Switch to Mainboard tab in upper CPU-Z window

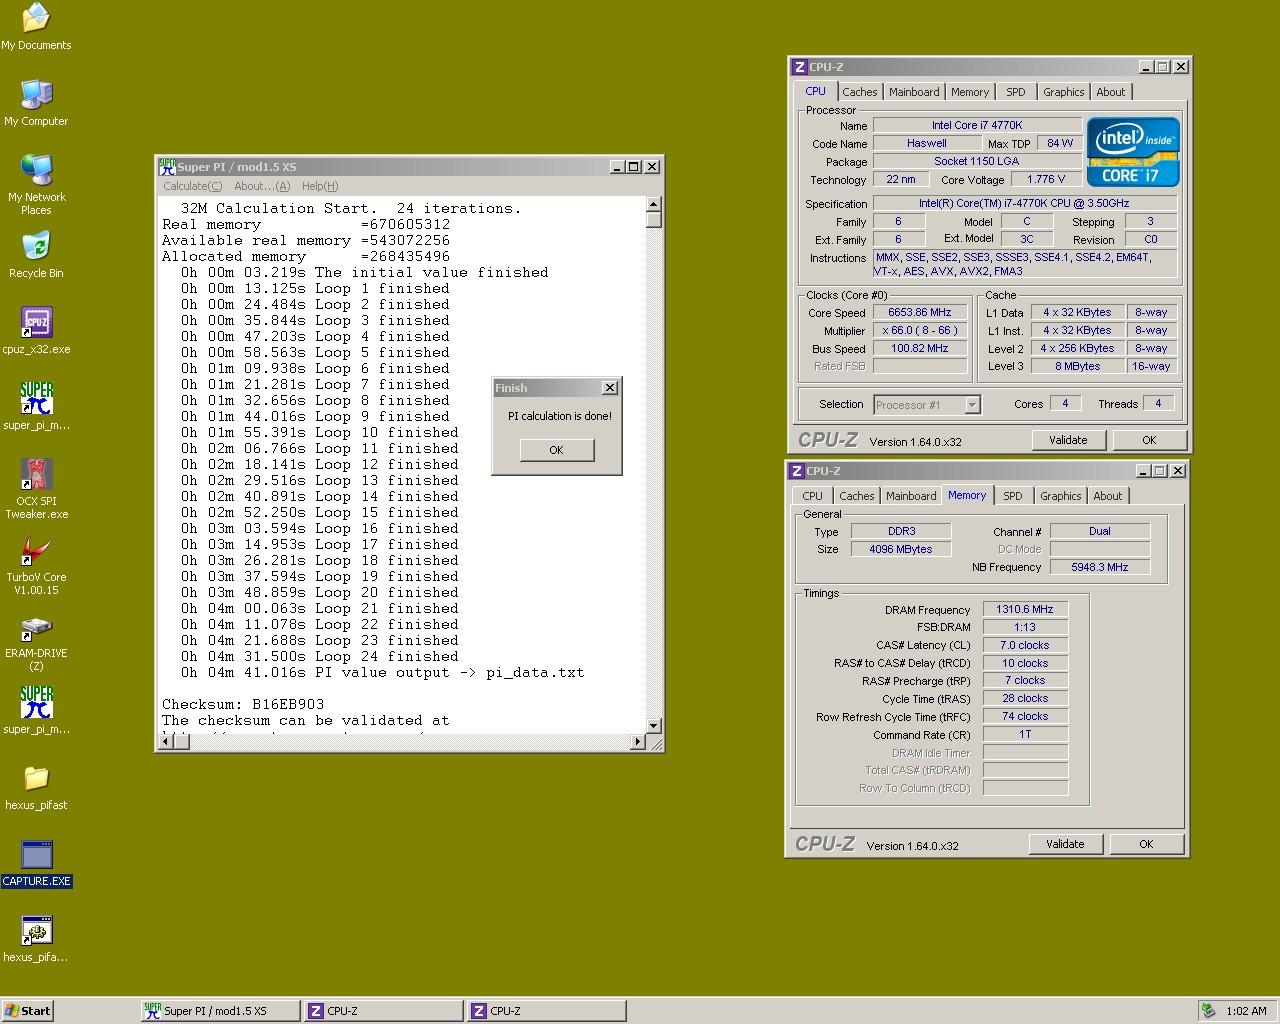pyautogui.click(x=914, y=92)
